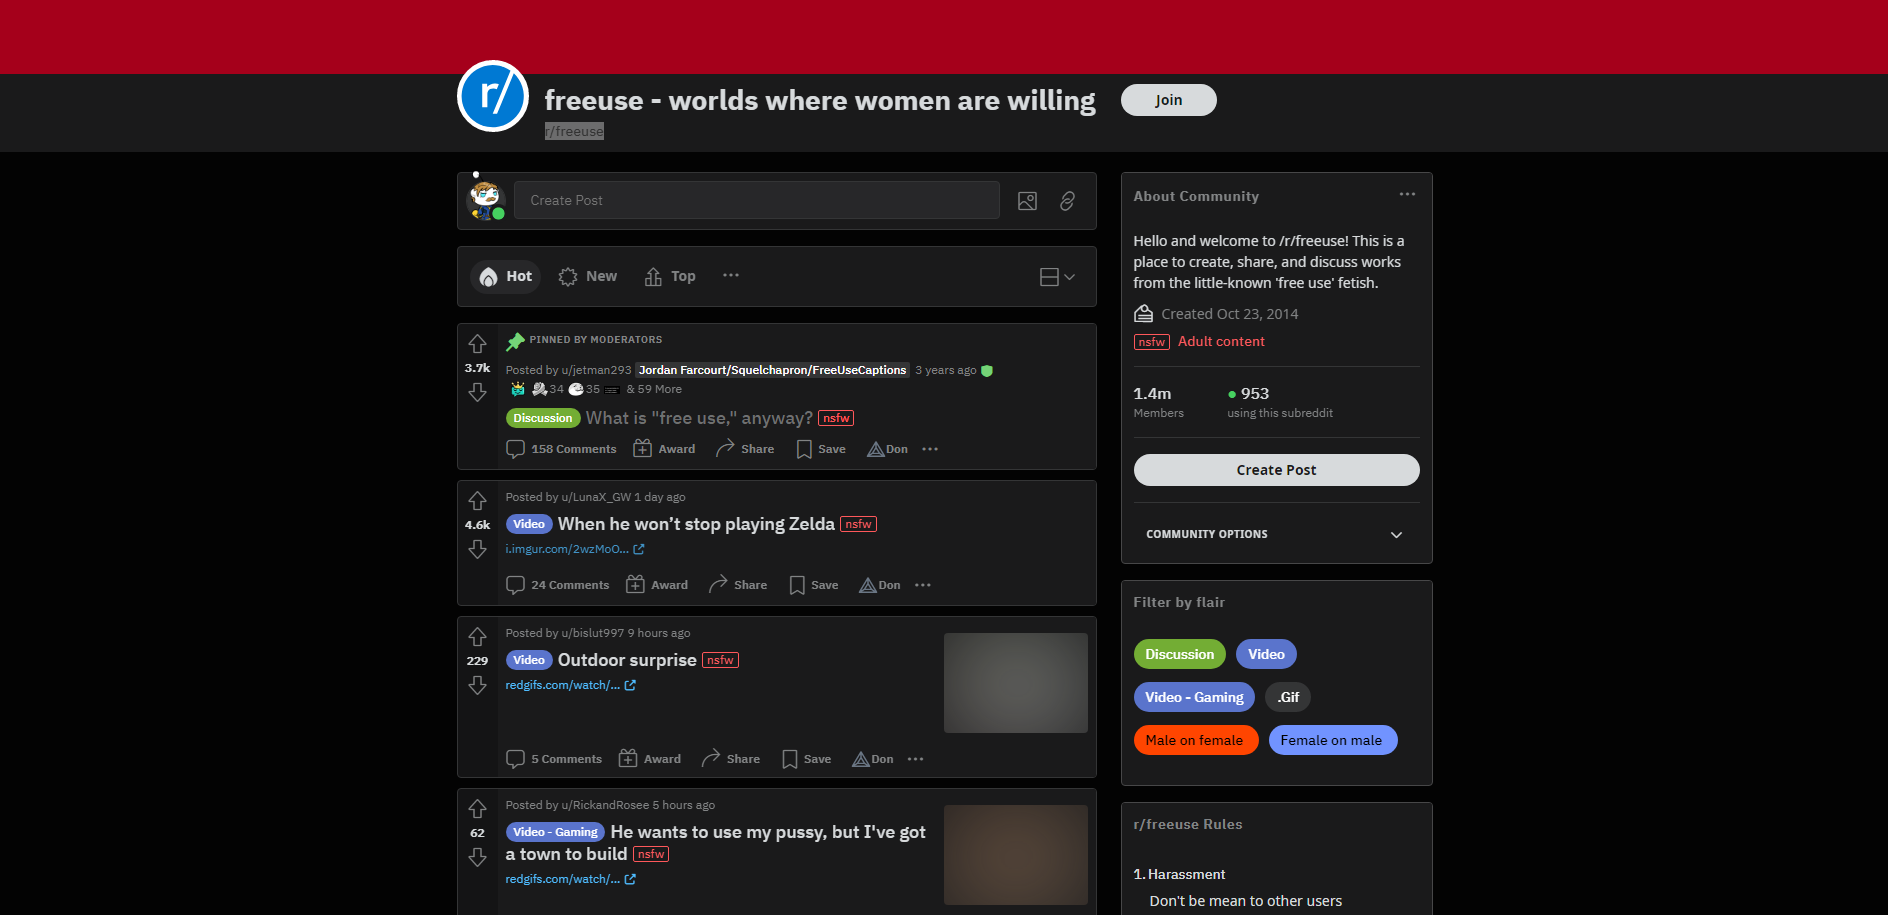1888x915 pixels.
Task: Award the post by u/LunaX_GW
Action: [657, 585]
